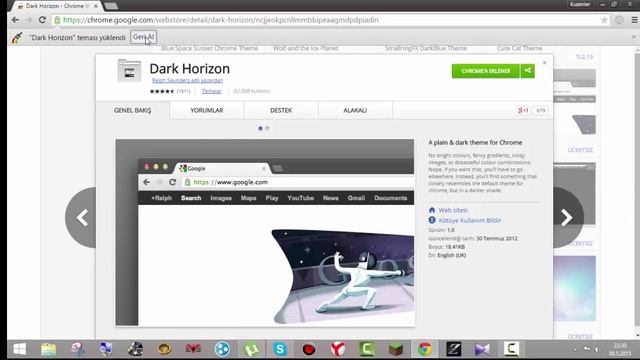Viewport: 640px width, 360px height.
Task: Open Visual Studio from the taskbar
Action: point(482,349)
